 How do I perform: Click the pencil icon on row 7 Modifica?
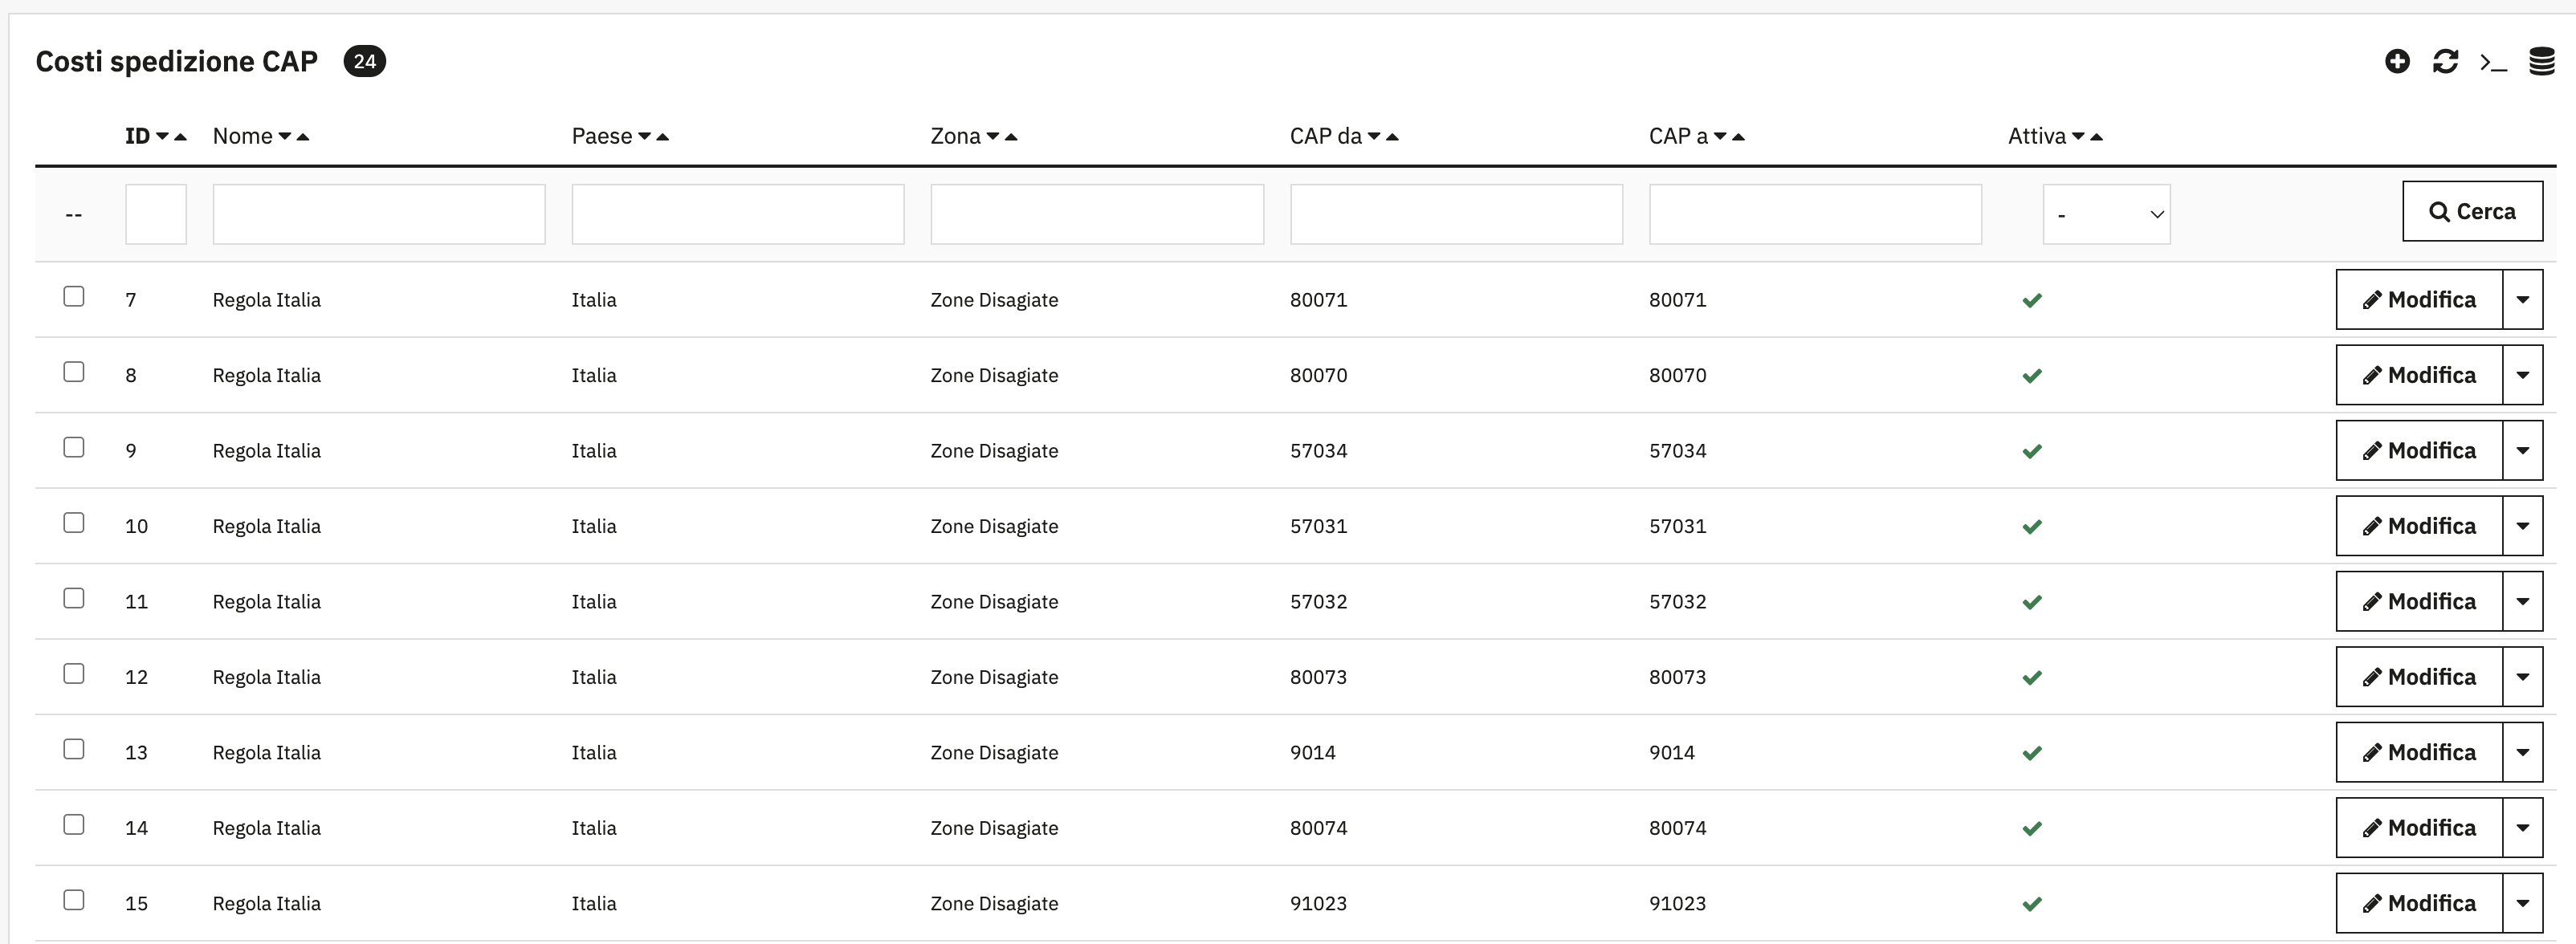[2373, 299]
